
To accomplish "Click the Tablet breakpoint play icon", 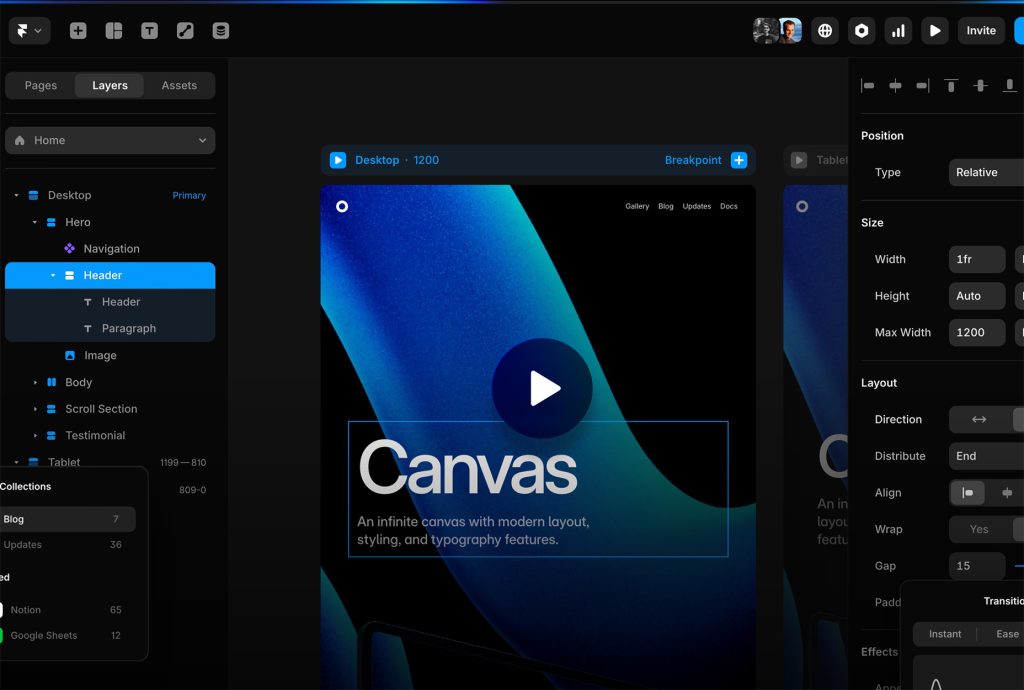I will click(799, 160).
